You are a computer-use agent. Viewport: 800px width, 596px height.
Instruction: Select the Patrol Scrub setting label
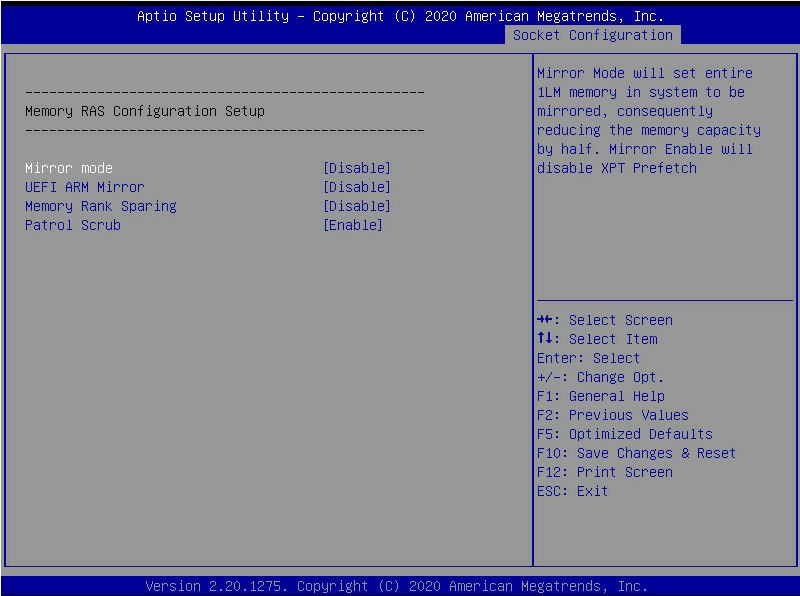(x=73, y=225)
